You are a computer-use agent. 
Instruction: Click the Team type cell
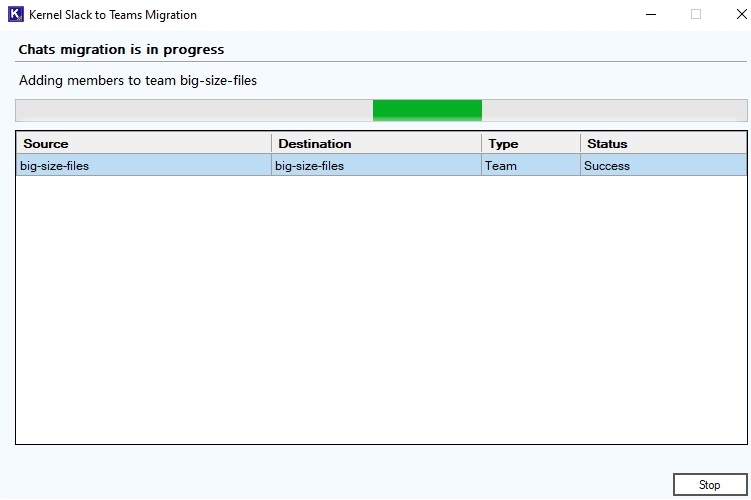click(531, 166)
